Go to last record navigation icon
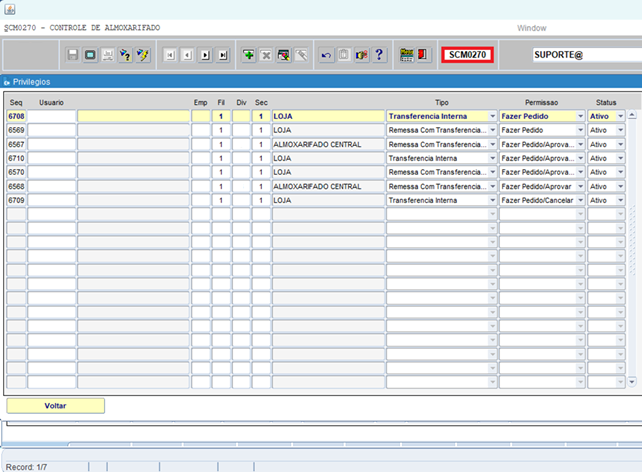The image size is (642, 472). click(223, 55)
